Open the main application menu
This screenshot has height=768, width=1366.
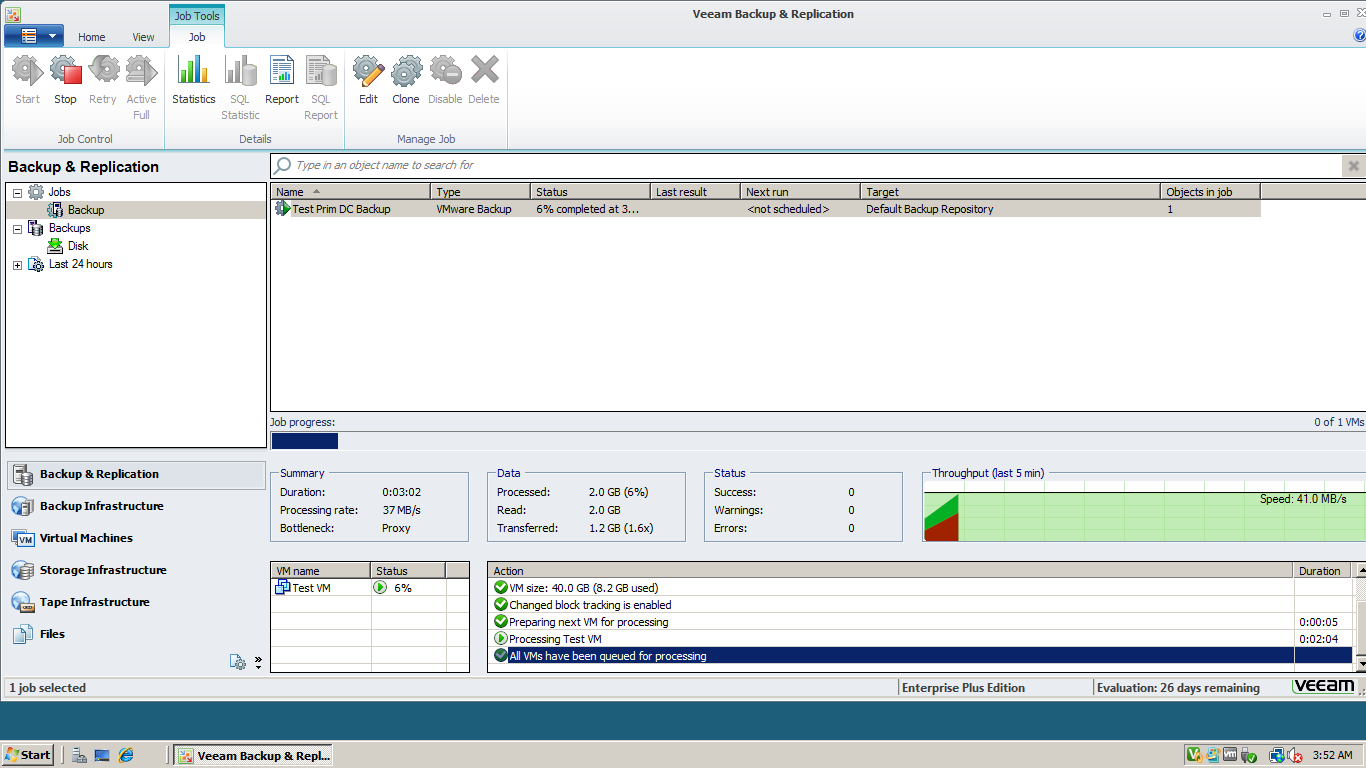(x=33, y=34)
